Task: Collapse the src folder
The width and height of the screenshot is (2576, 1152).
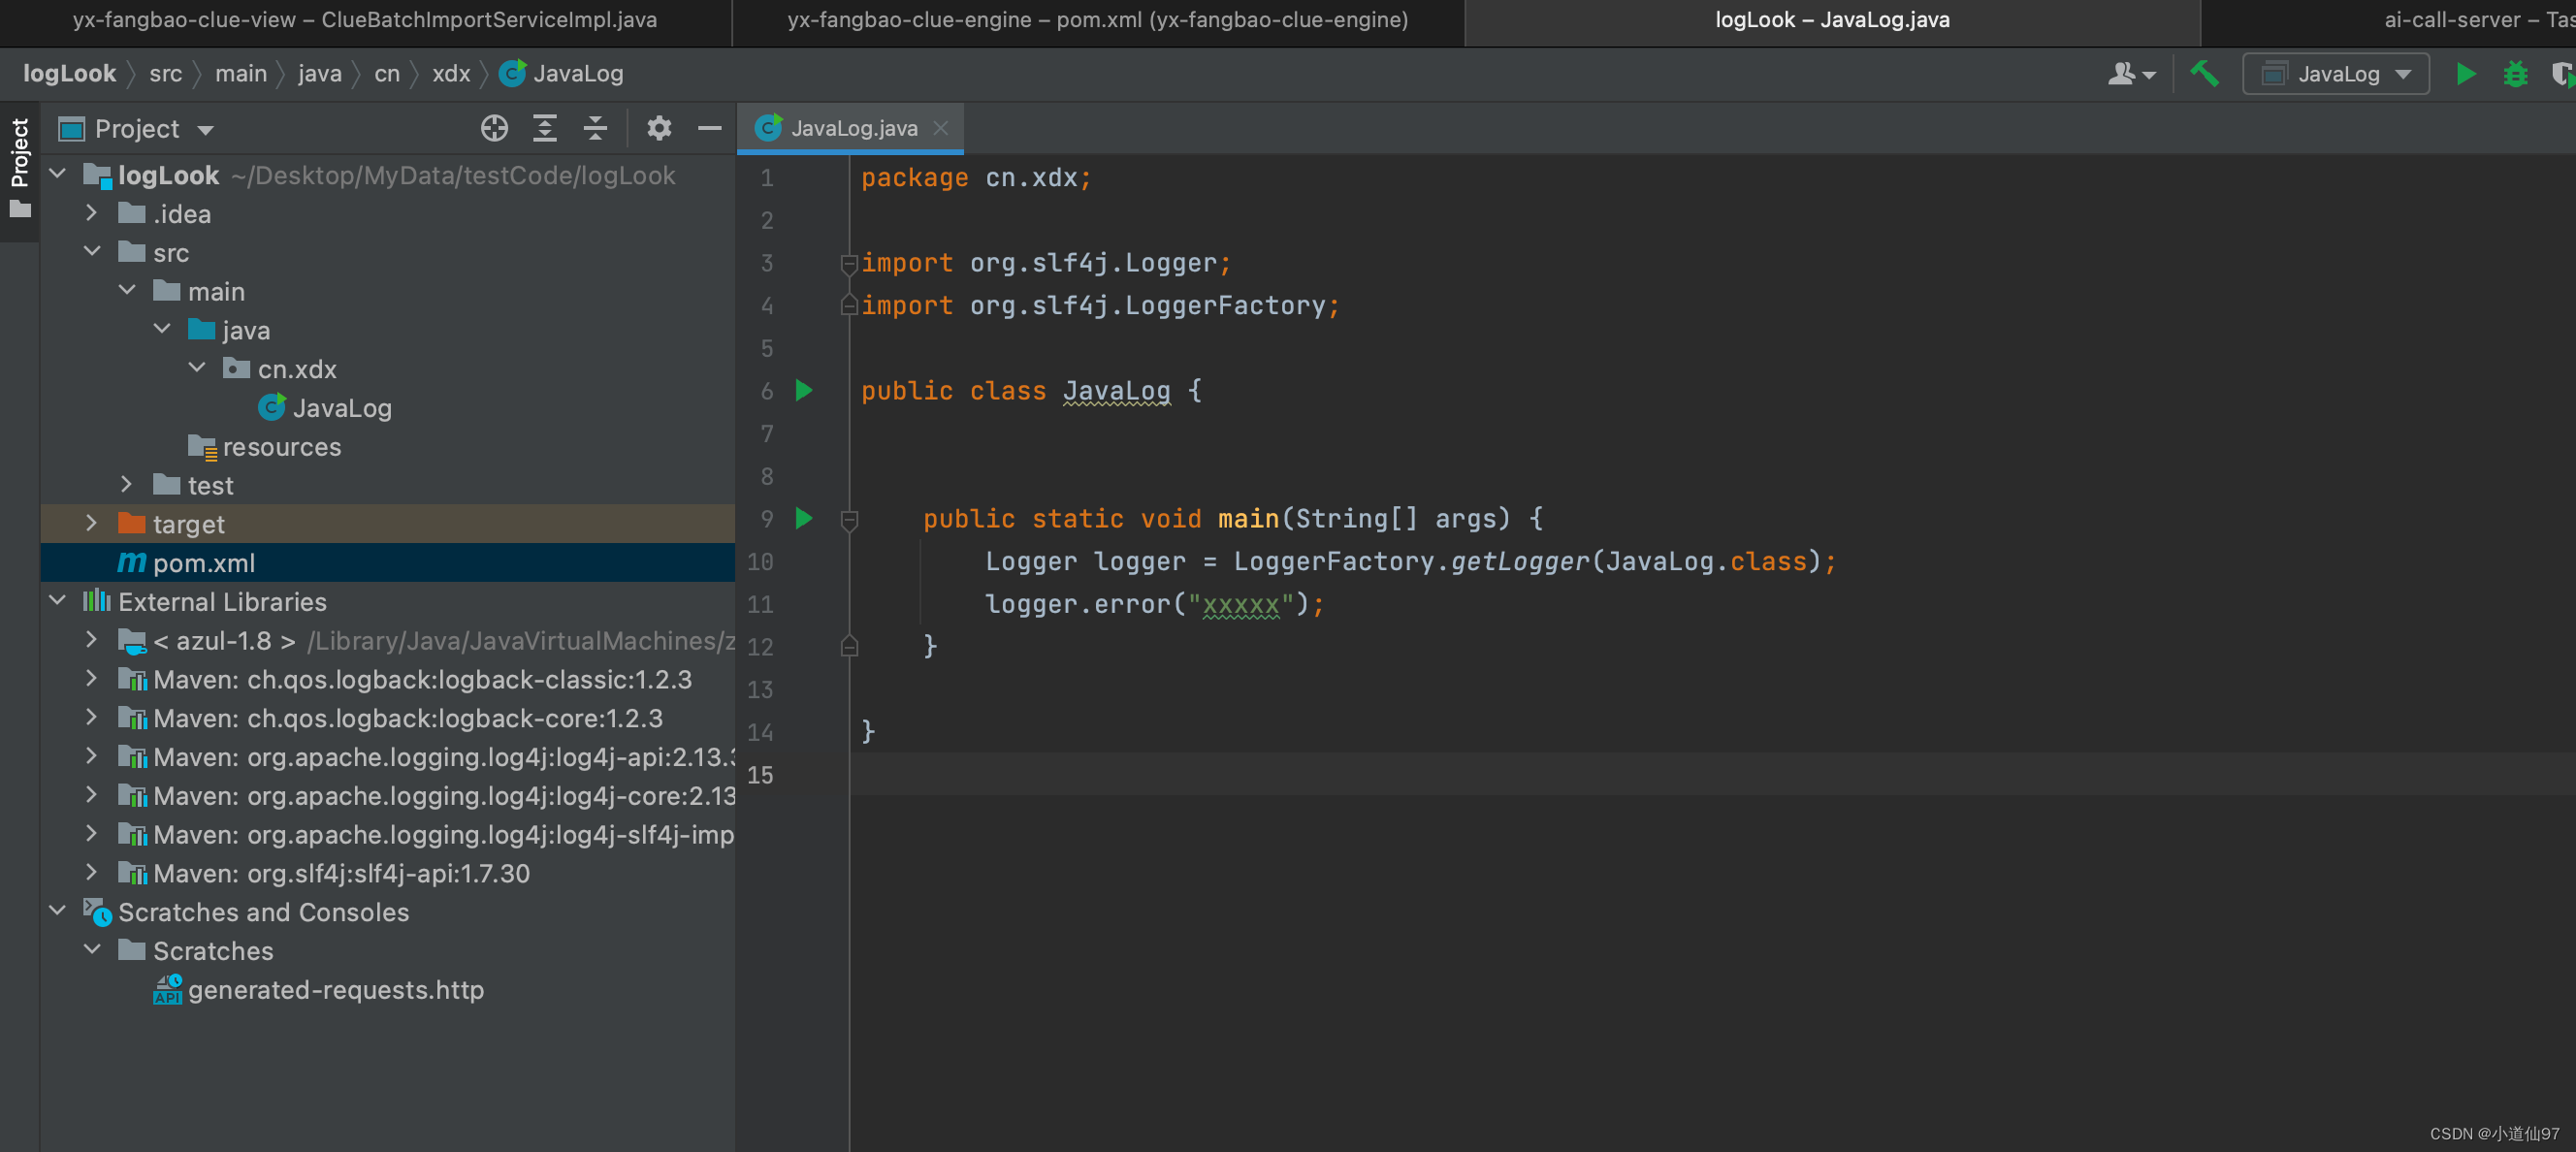Action: tap(92, 252)
